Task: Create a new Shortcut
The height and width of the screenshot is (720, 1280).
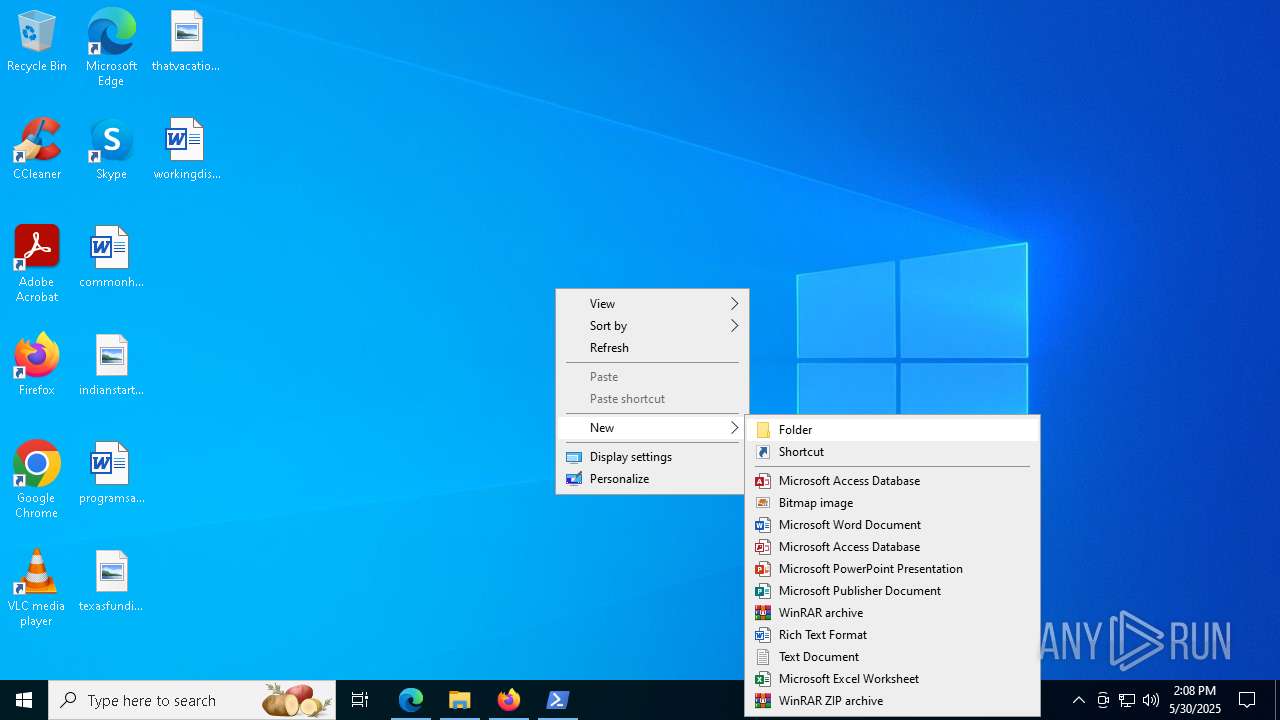Action: (x=892, y=452)
